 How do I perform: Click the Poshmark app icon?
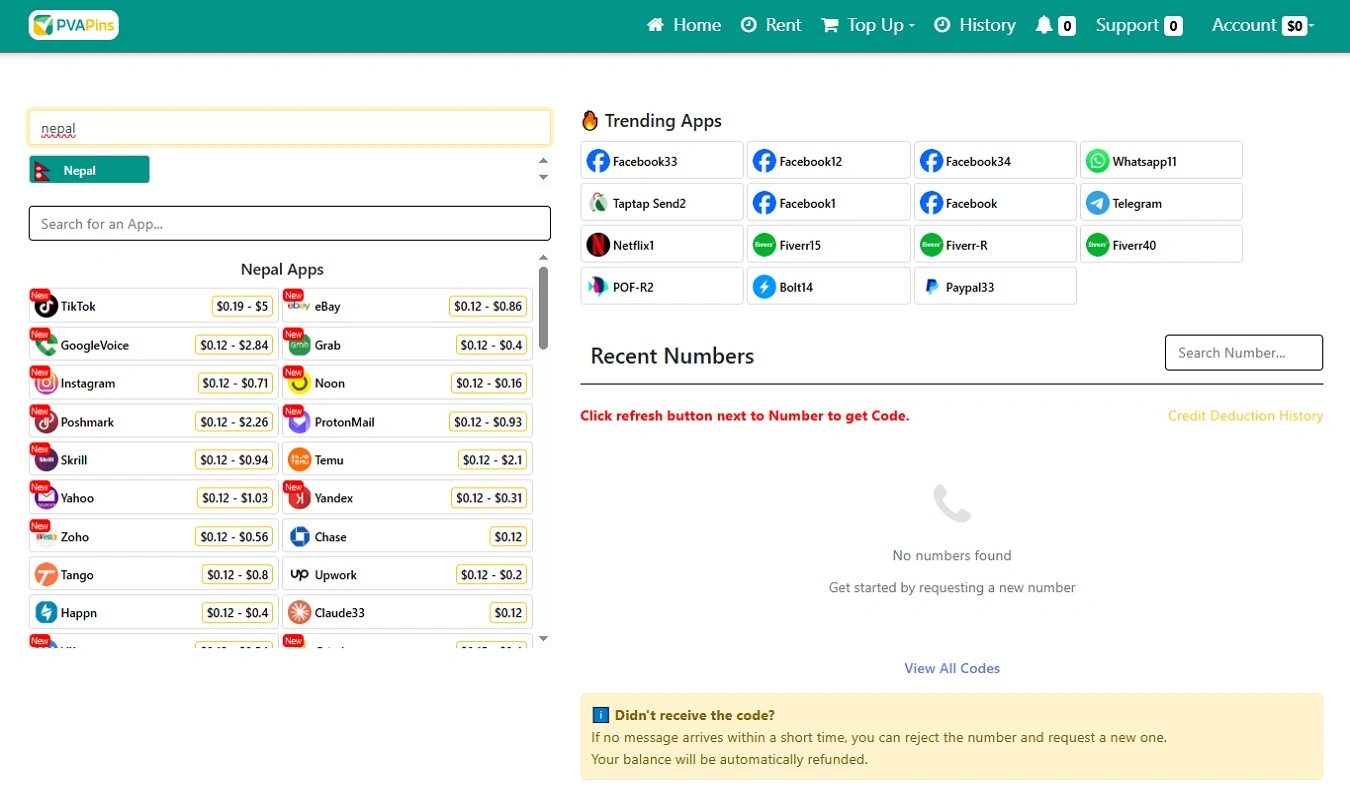click(x=46, y=422)
